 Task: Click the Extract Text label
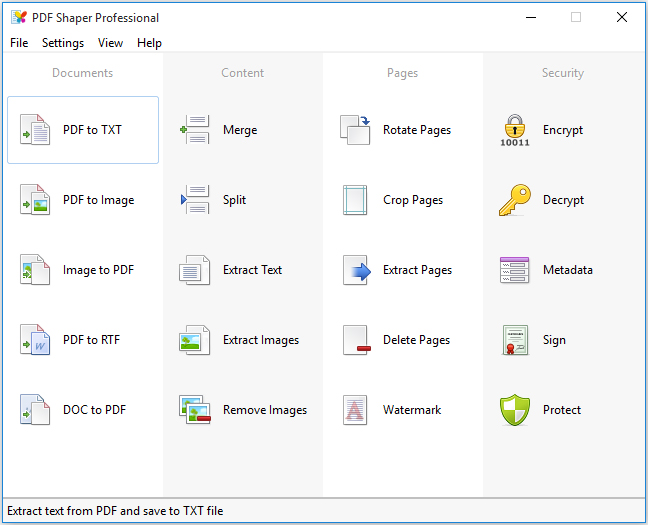point(252,270)
